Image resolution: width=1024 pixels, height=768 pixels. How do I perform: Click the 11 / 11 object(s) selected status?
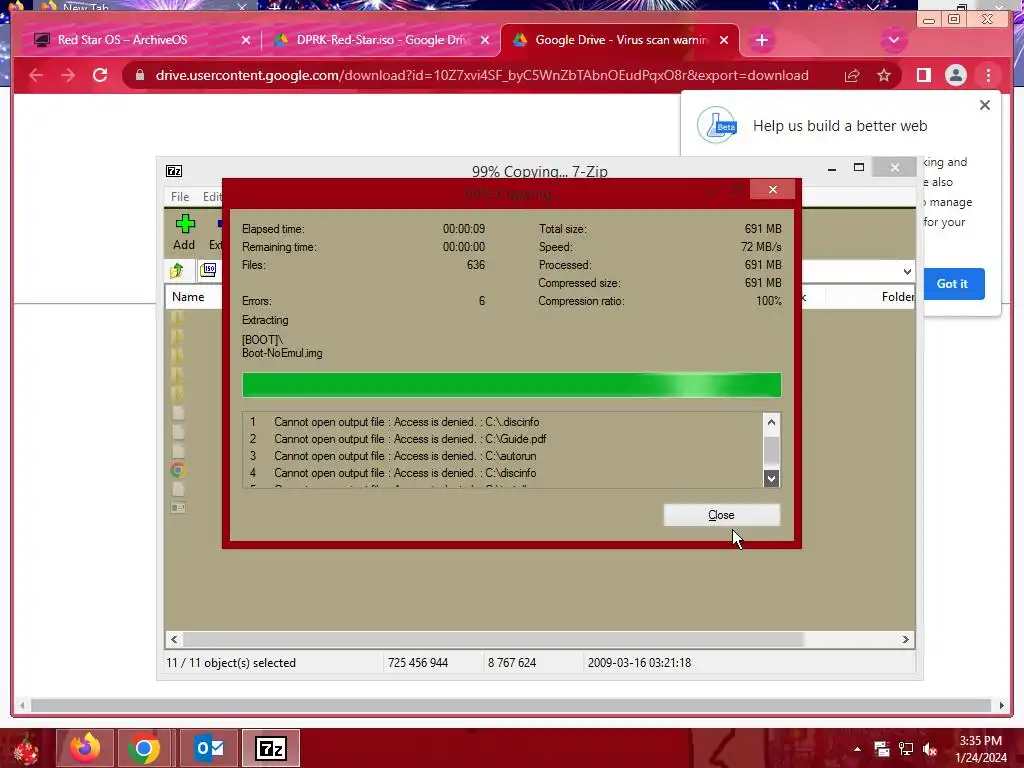(231, 663)
